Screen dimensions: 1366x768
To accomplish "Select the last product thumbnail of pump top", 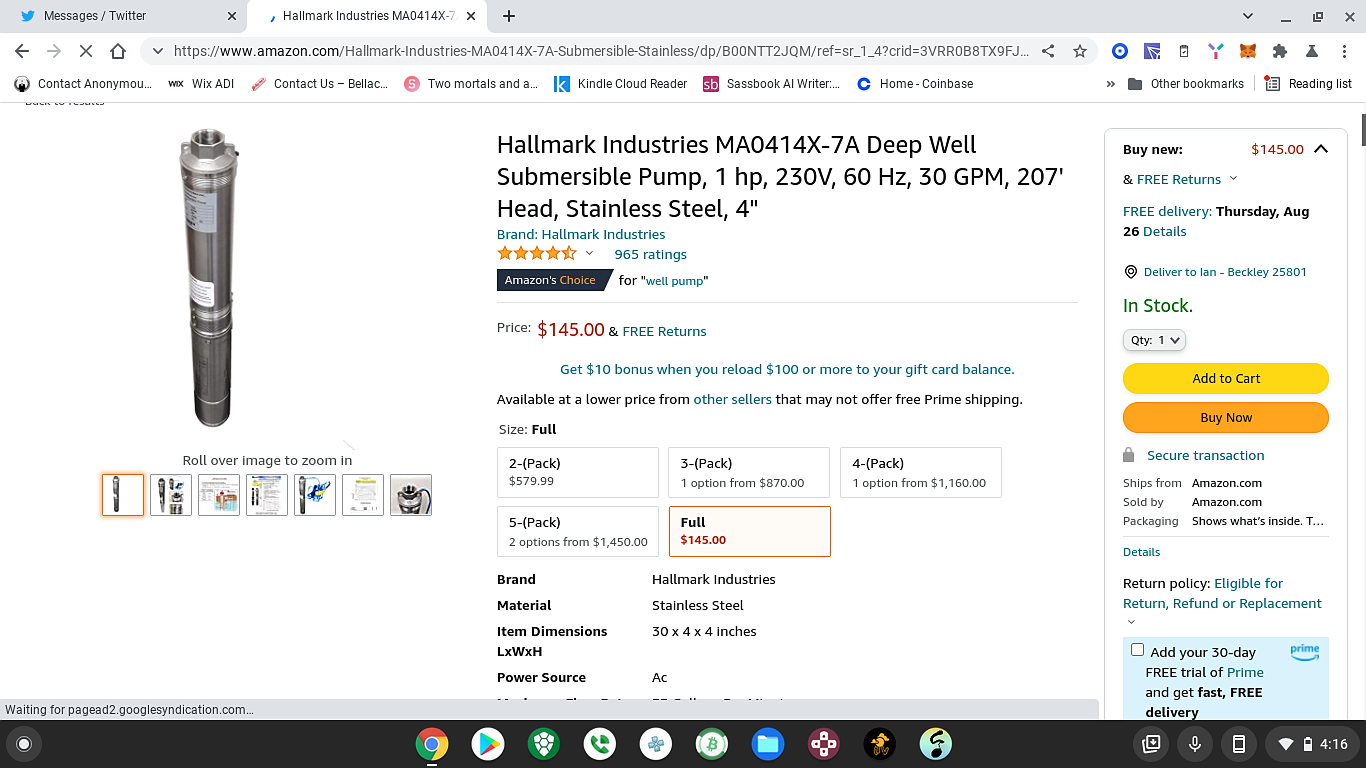I will (x=411, y=495).
